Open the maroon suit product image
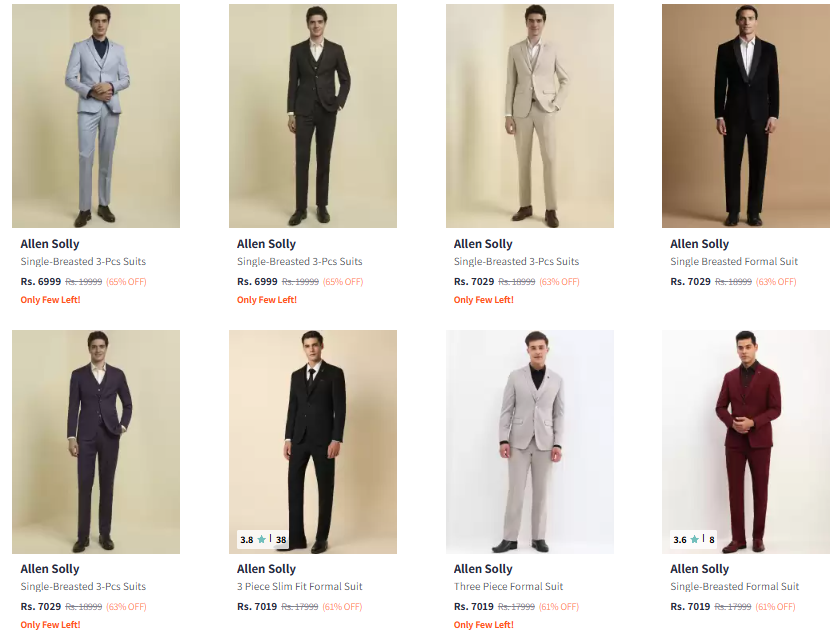 [x=746, y=442]
